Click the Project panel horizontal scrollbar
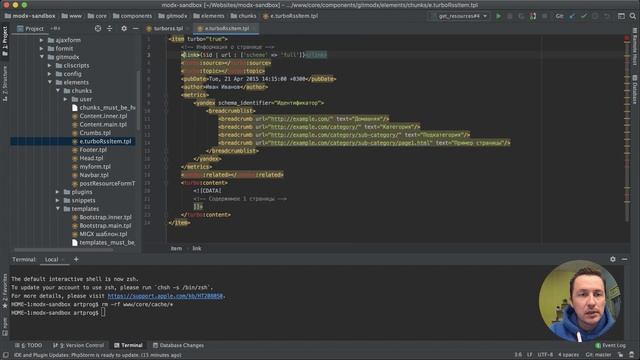The image size is (640, 360). click(64, 250)
